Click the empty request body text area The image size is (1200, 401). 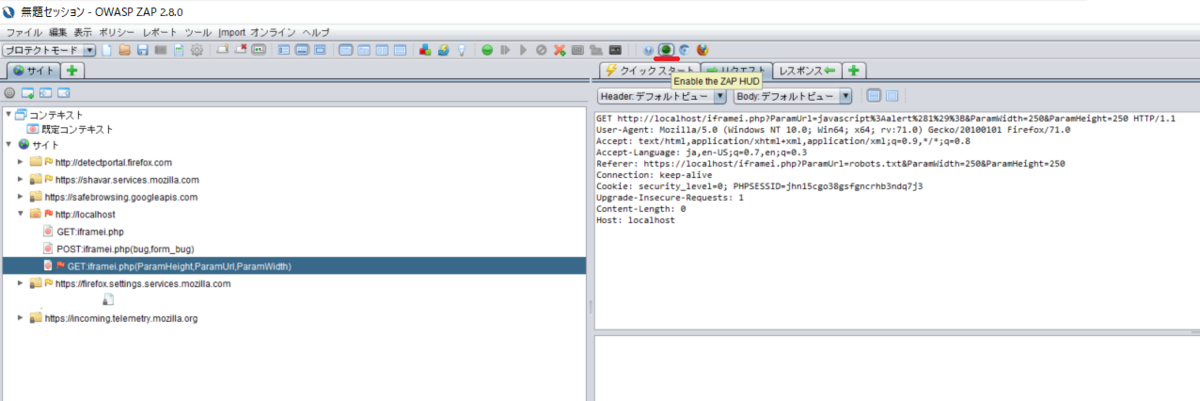(x=896, y=368)
